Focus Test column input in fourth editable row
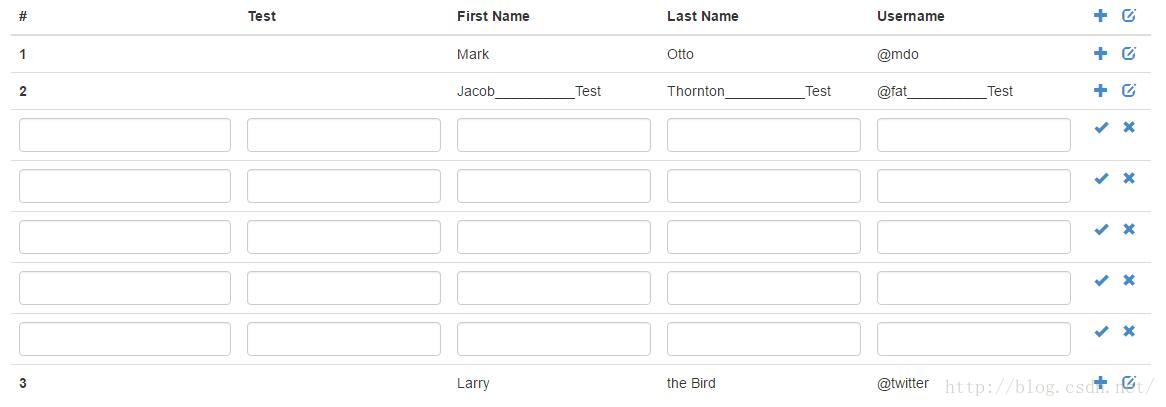This screenshot has height=407, width=1166. 344,288
